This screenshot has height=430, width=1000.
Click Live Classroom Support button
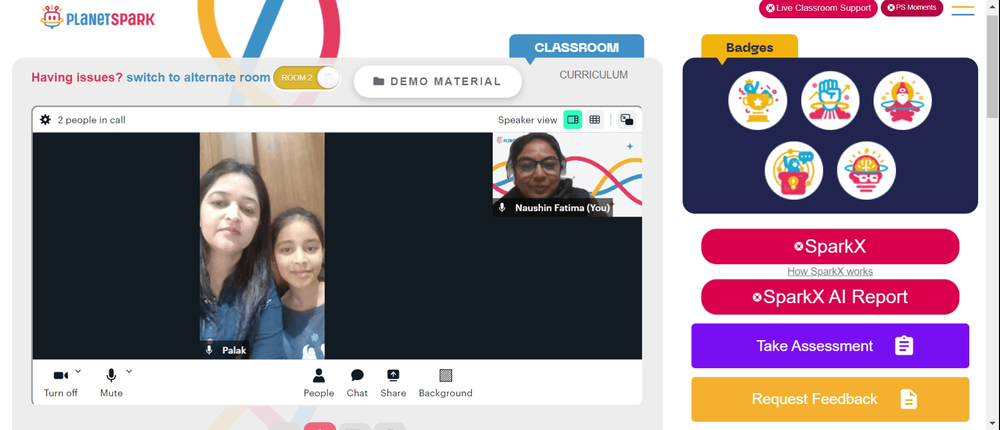(x=818, y=8)
